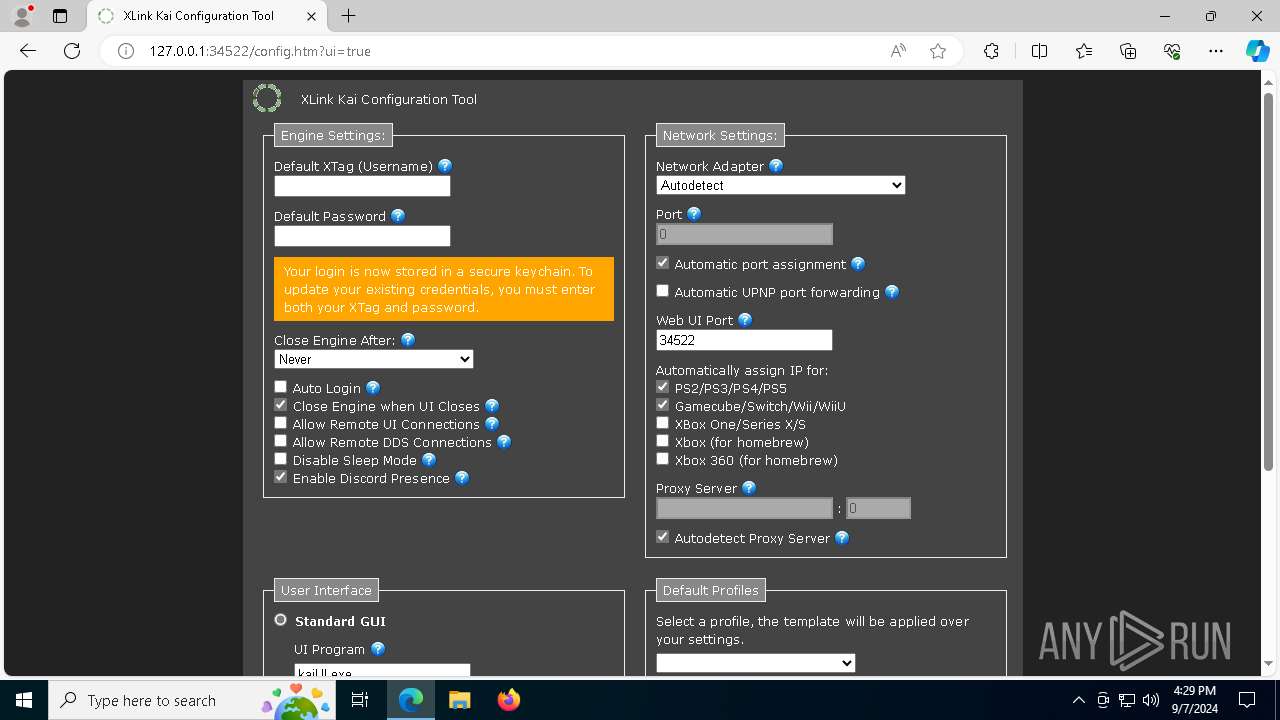
Task: Click the browser Split screen icon
Action: click(1039, 51)
